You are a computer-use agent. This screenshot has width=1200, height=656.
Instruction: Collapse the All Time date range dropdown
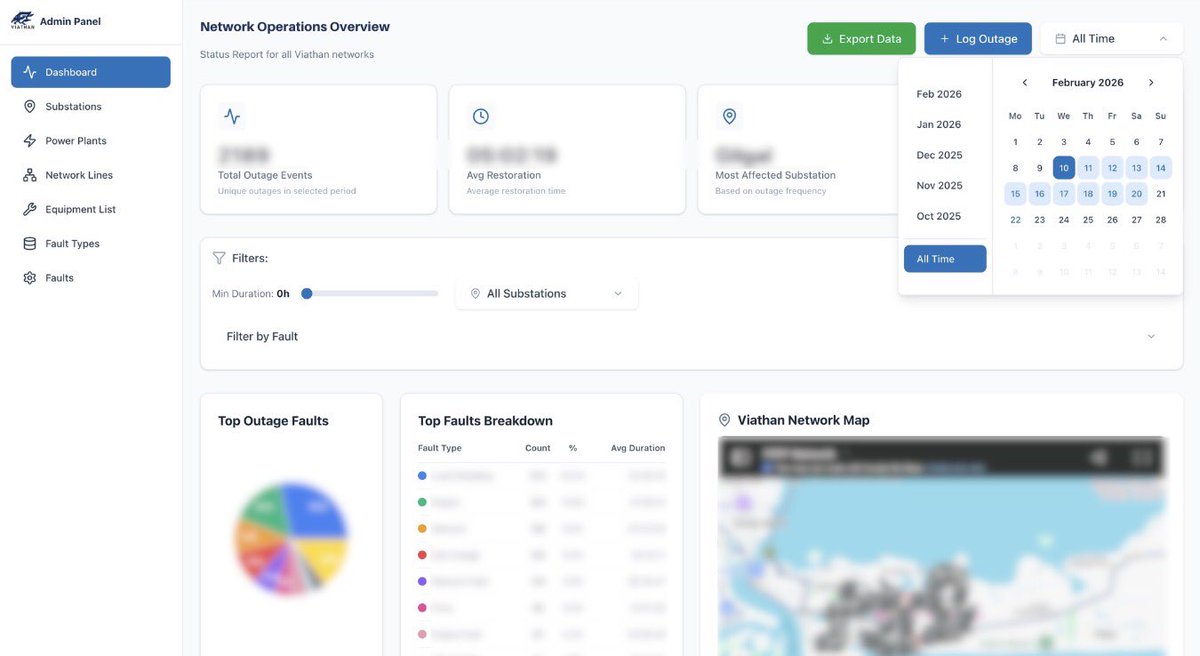pyautogui.click(x=1112, y=39)
